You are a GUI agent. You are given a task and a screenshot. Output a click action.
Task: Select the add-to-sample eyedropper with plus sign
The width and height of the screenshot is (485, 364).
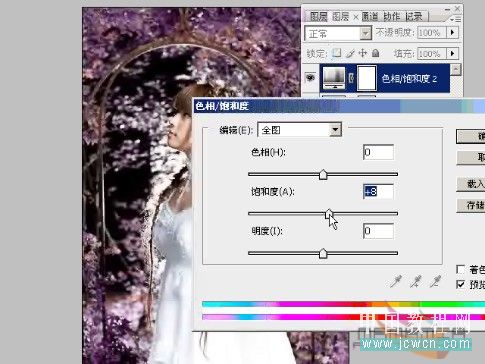[x=415, y=282]
